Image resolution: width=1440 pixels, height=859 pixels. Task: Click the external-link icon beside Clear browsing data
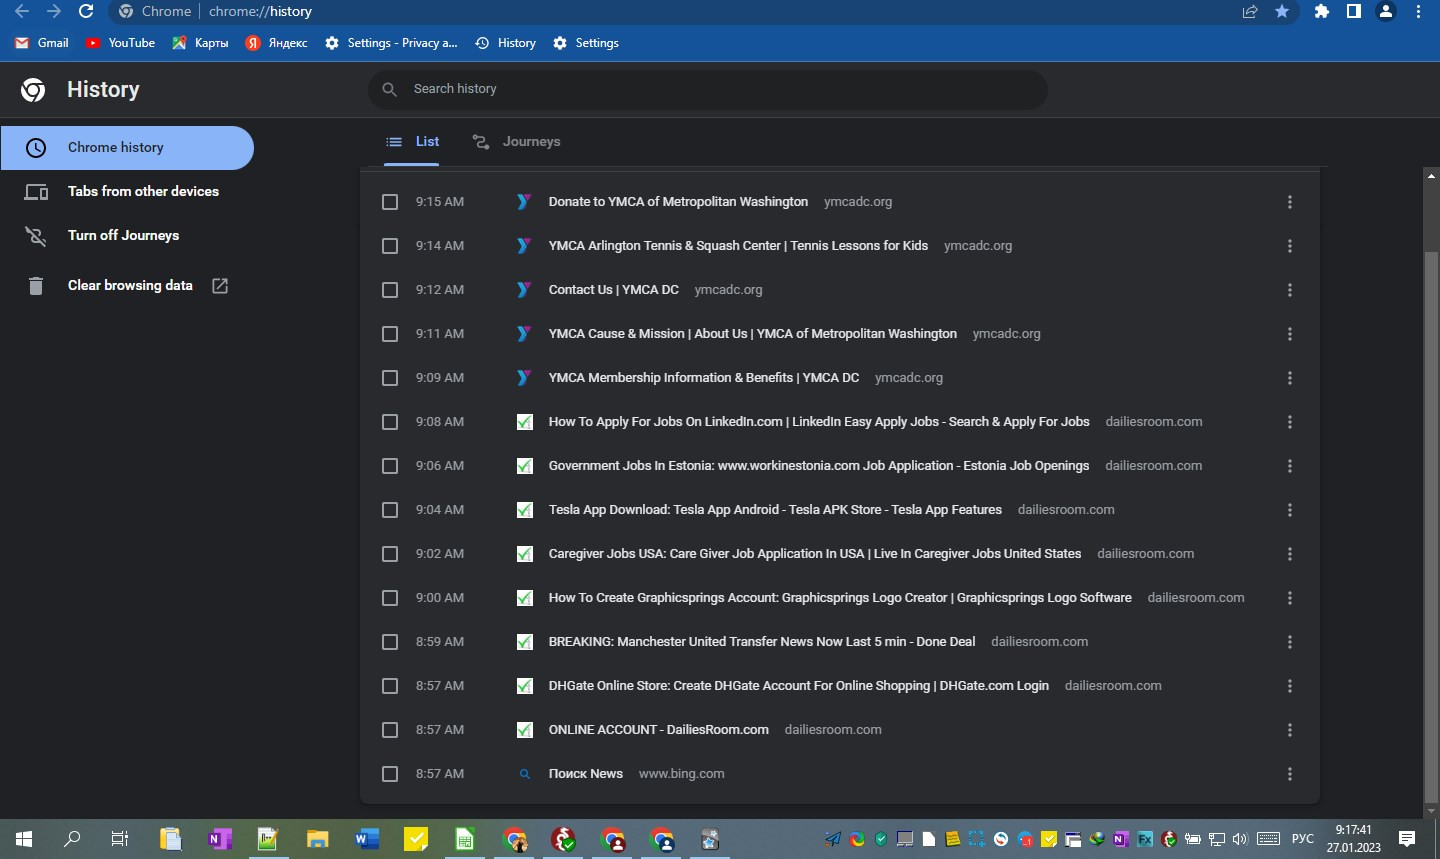pos(220,286)
